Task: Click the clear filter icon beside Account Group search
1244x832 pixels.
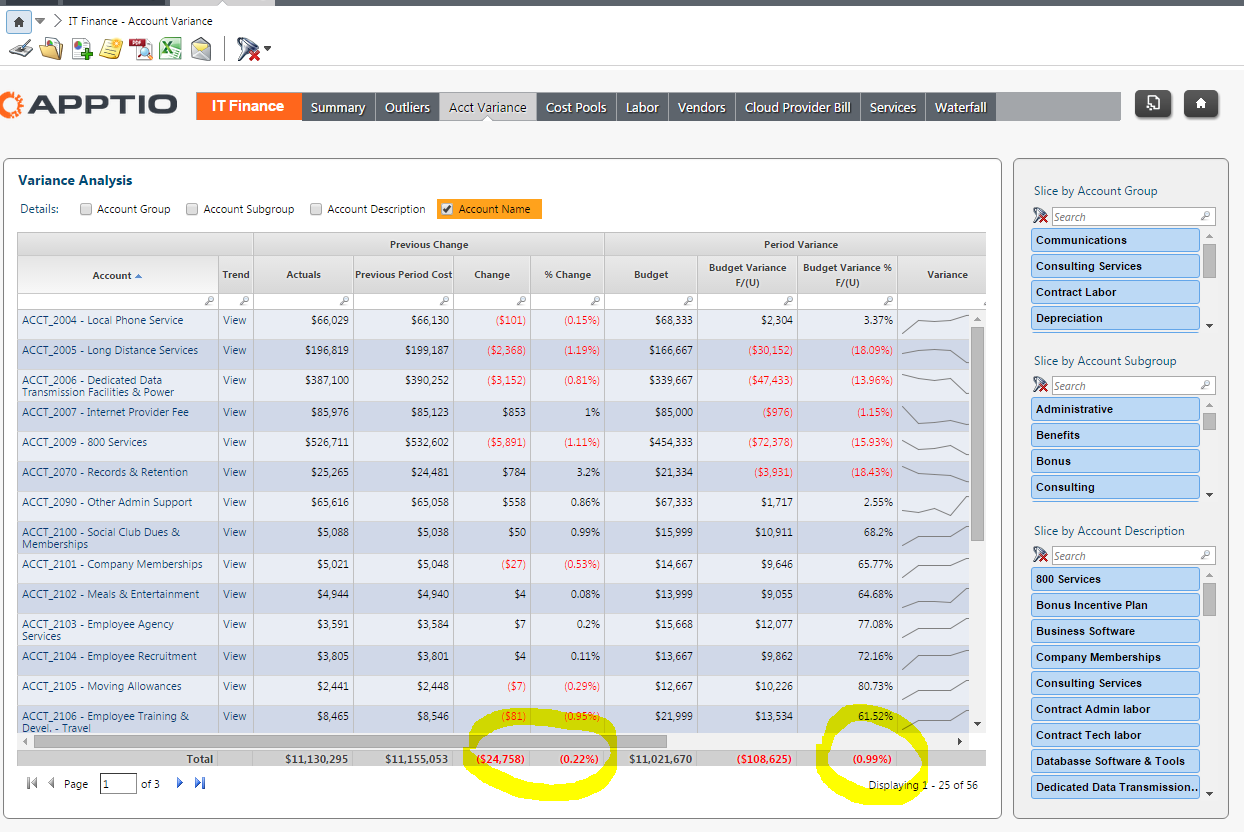Action: [x=1040, y=216]
